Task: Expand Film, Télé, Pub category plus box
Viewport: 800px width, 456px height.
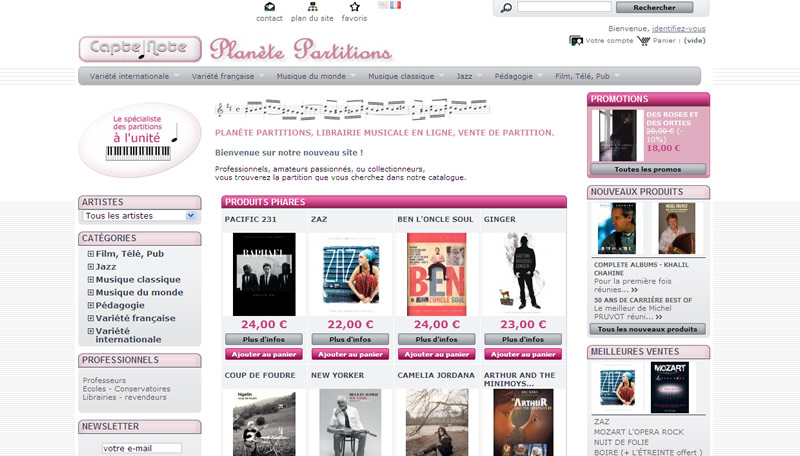Action: (x=90, y=254)
